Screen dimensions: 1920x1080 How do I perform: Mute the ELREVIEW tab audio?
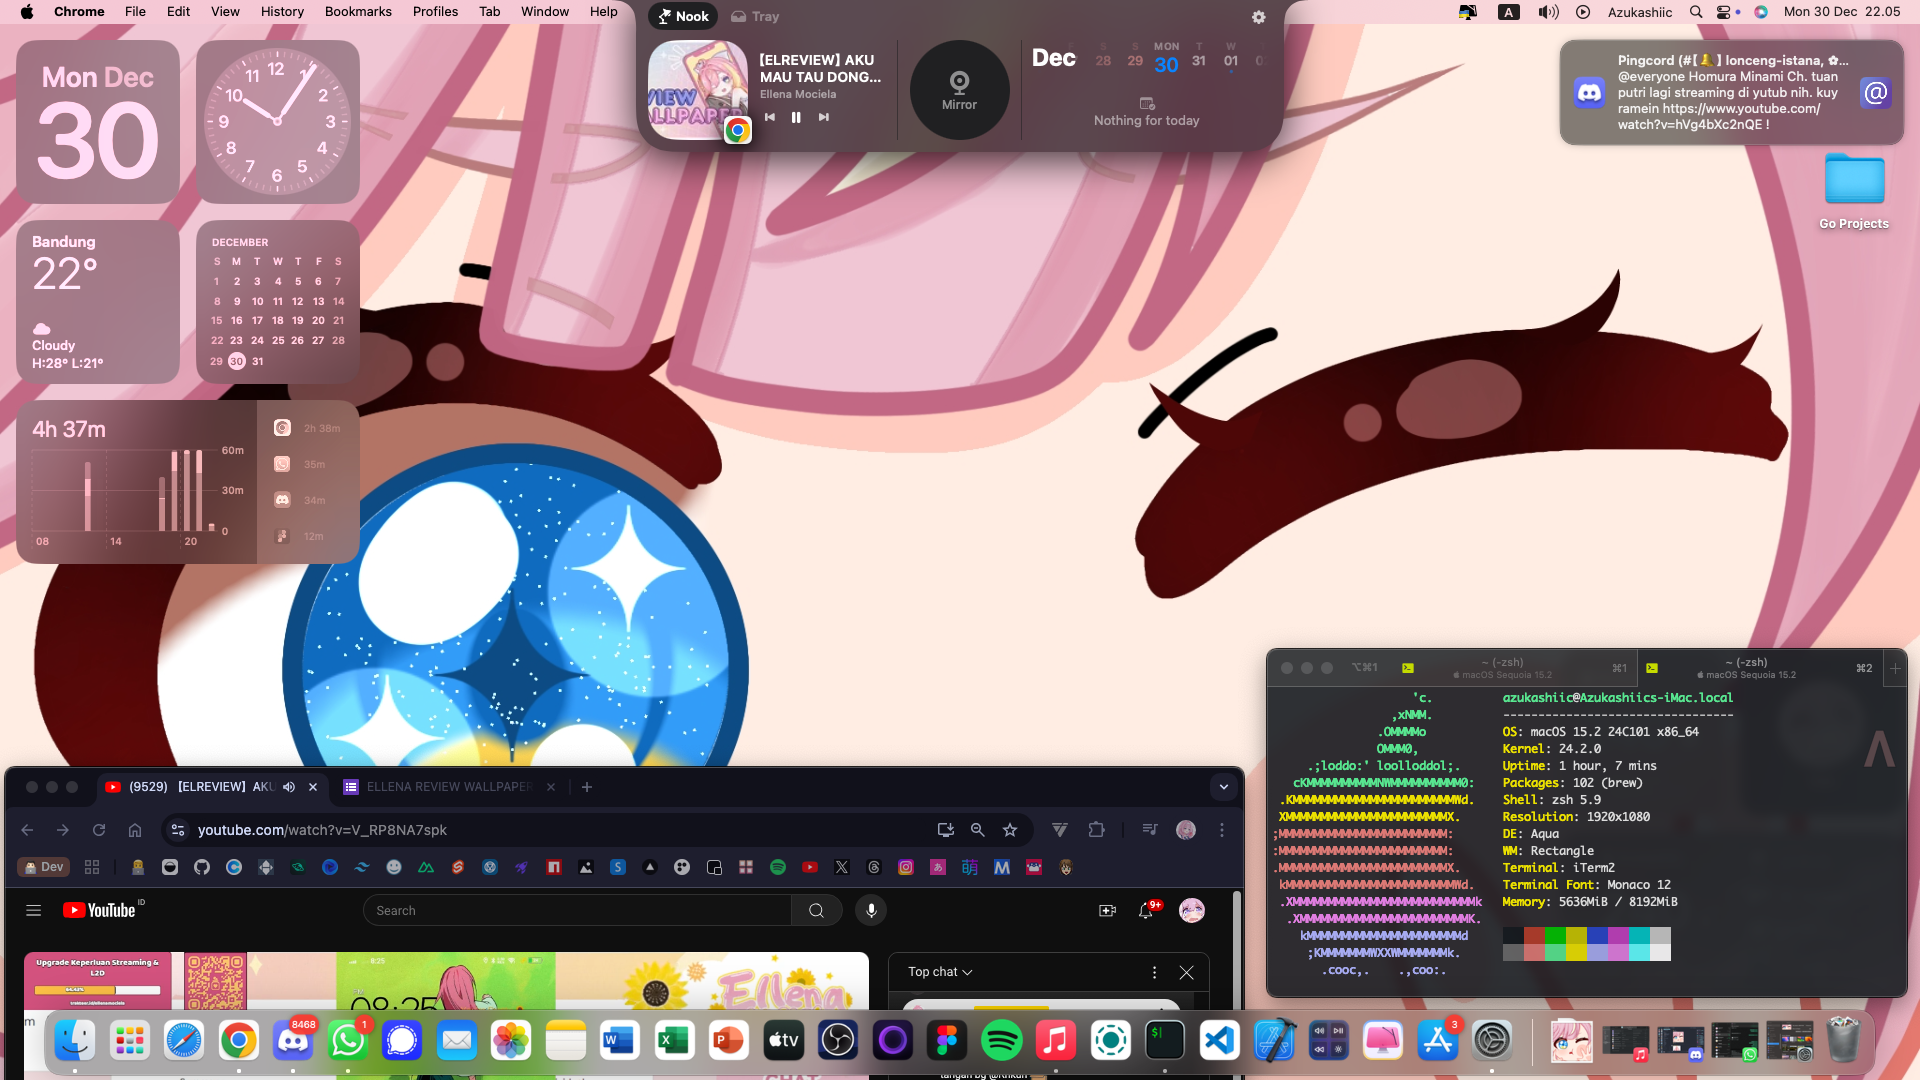[289, 787]
